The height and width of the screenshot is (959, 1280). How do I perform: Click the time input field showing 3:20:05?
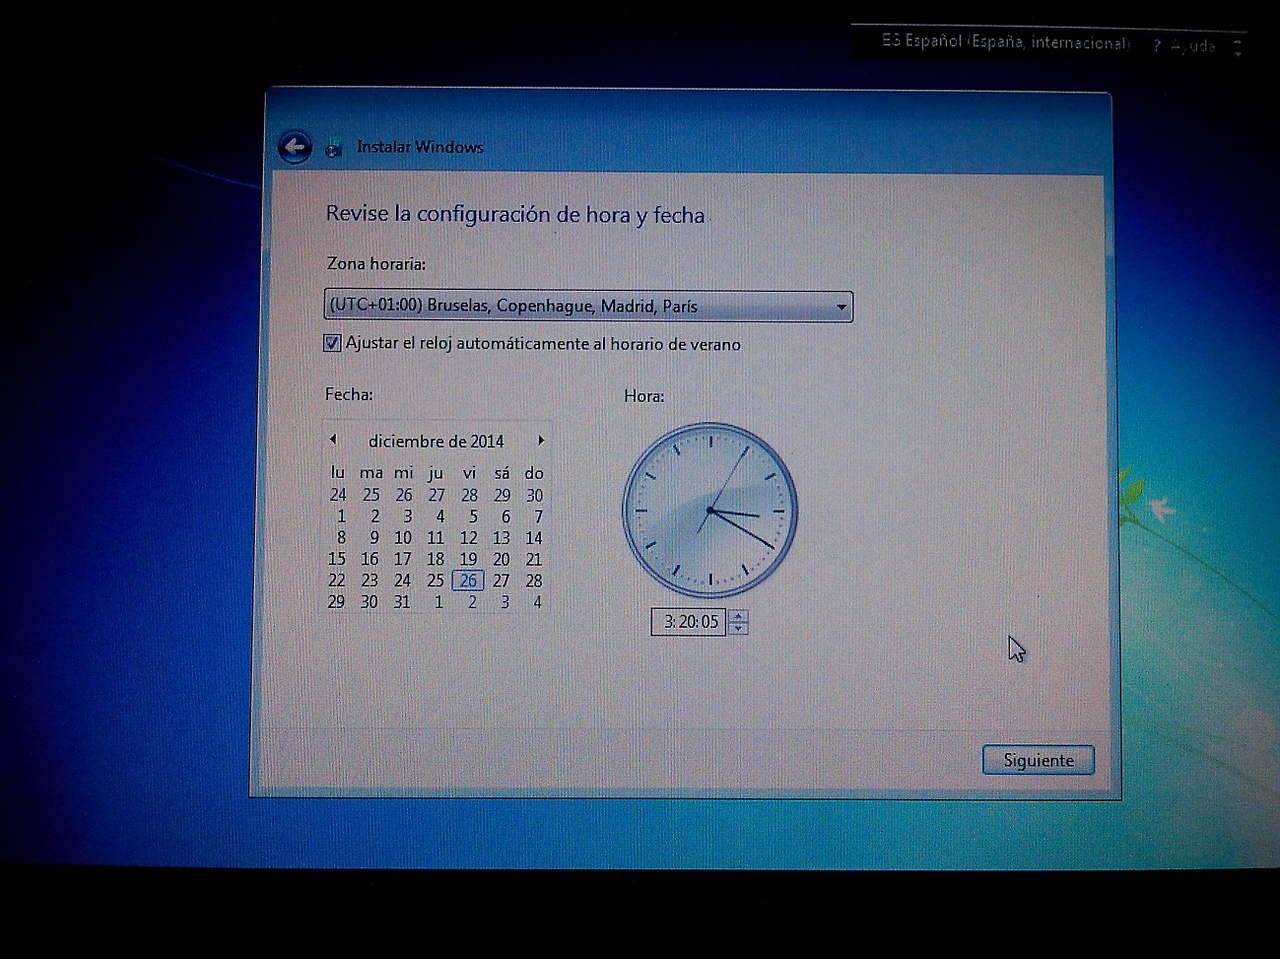point(689,622)
